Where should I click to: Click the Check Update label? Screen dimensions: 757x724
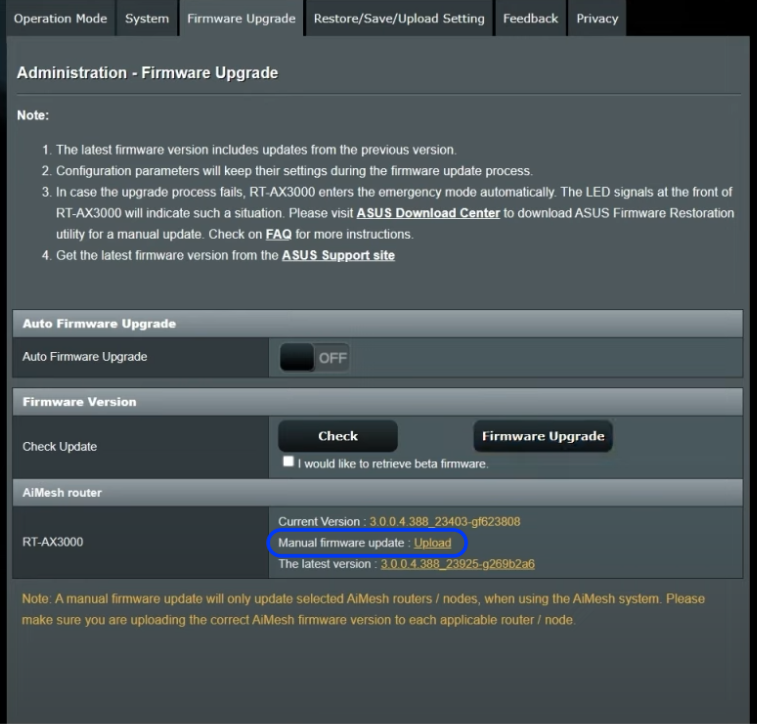pyautogui.click(x=60, y=446)
